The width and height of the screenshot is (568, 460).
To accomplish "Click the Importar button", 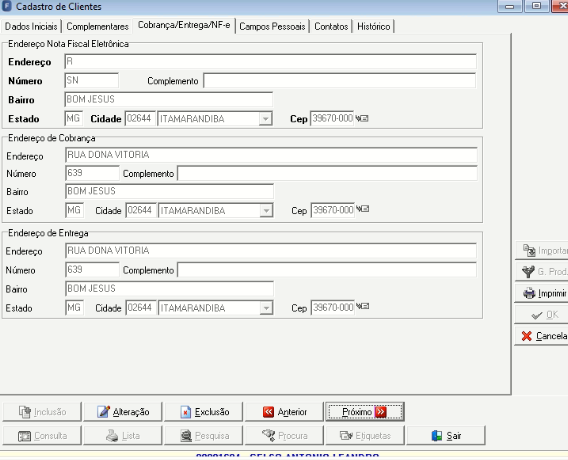I will tap(542, 250).
